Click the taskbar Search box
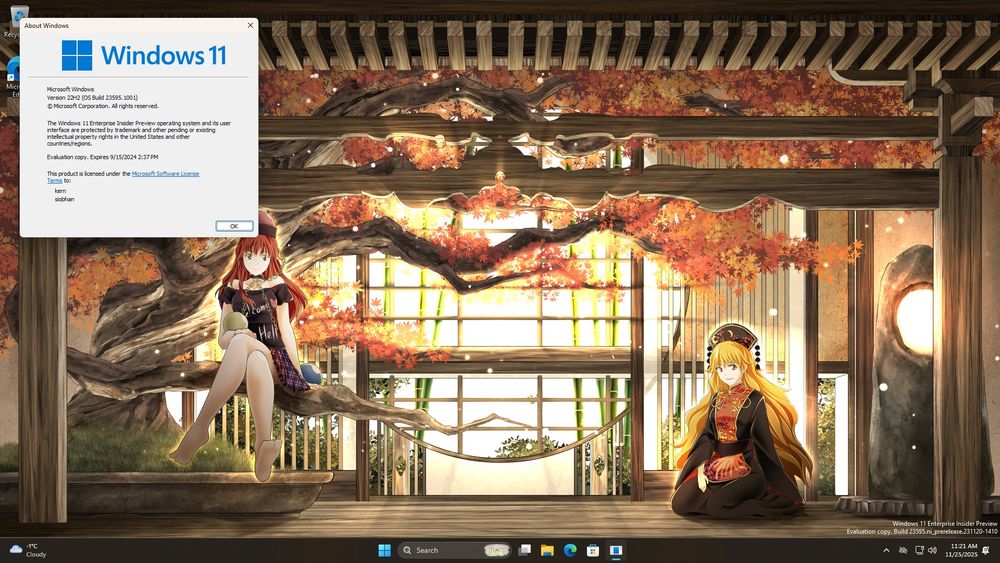The height and width of the screenshot is (563, 1000). (x=455, y=550)
